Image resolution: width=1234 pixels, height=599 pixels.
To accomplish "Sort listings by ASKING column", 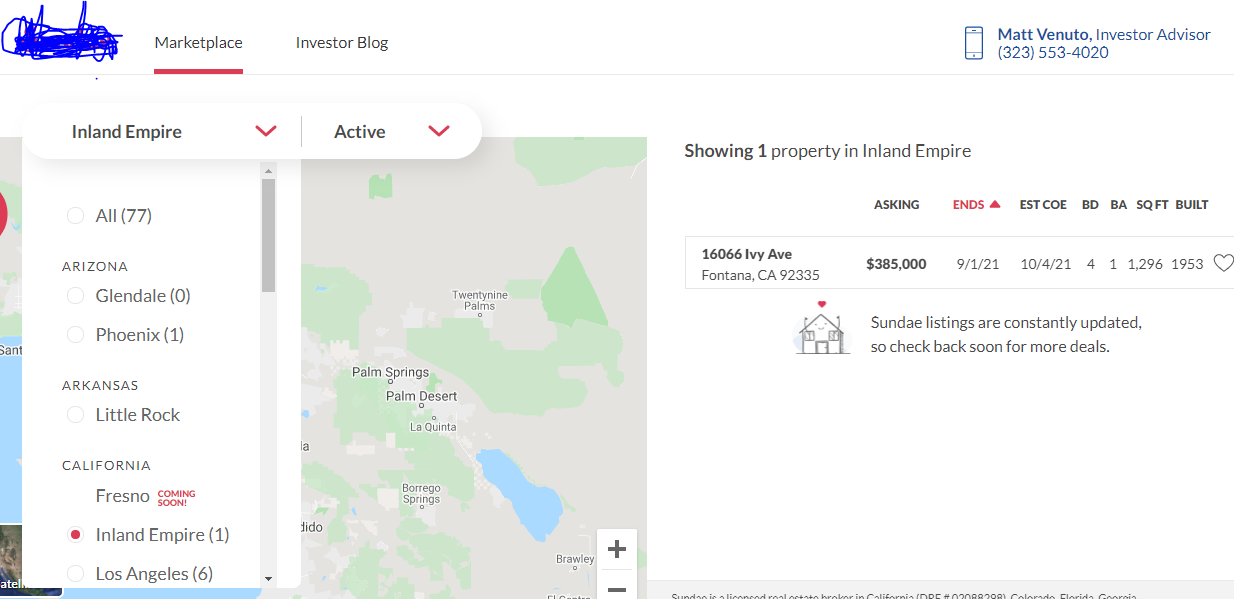I will point(896,204).
